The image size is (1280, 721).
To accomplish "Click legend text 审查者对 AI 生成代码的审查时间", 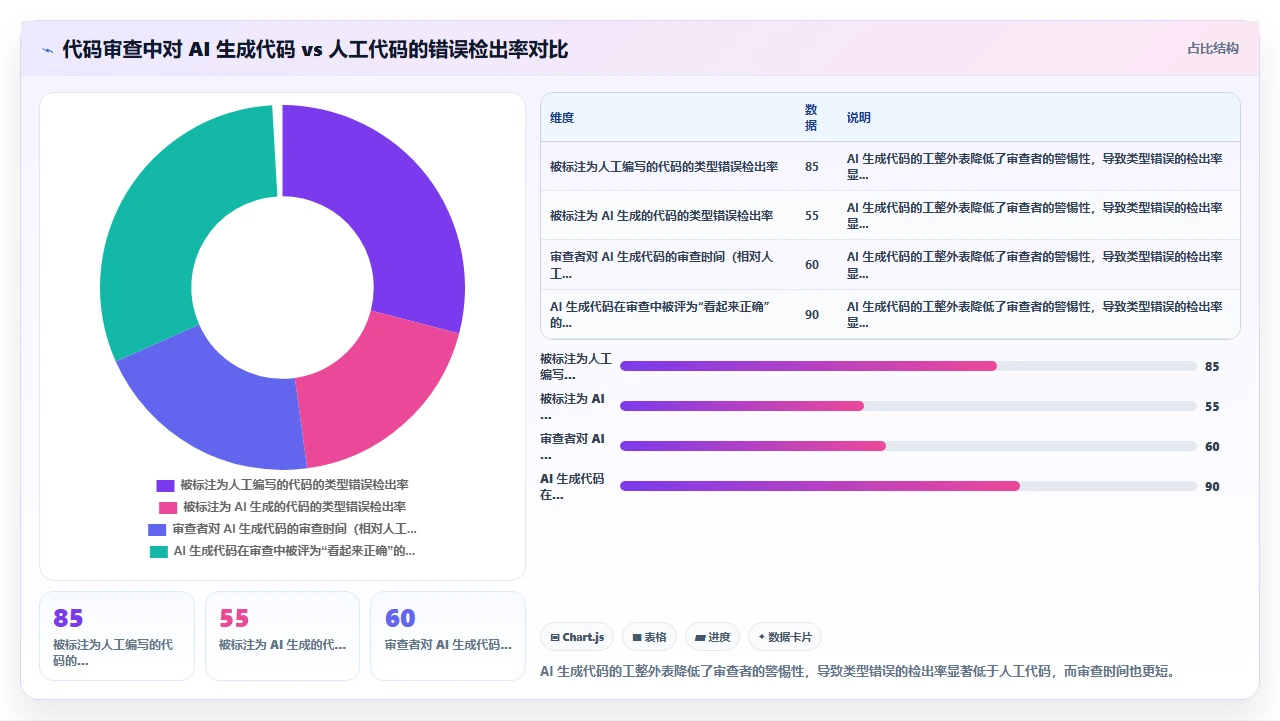I will click(x=294, y=529).
